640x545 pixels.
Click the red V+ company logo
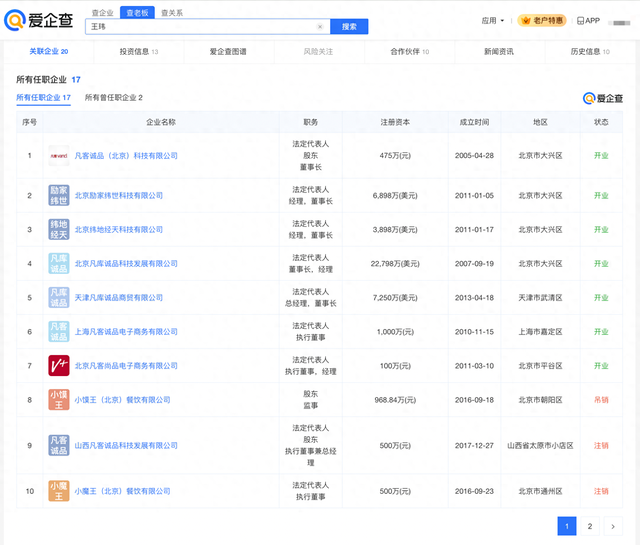tap(59, 365)
